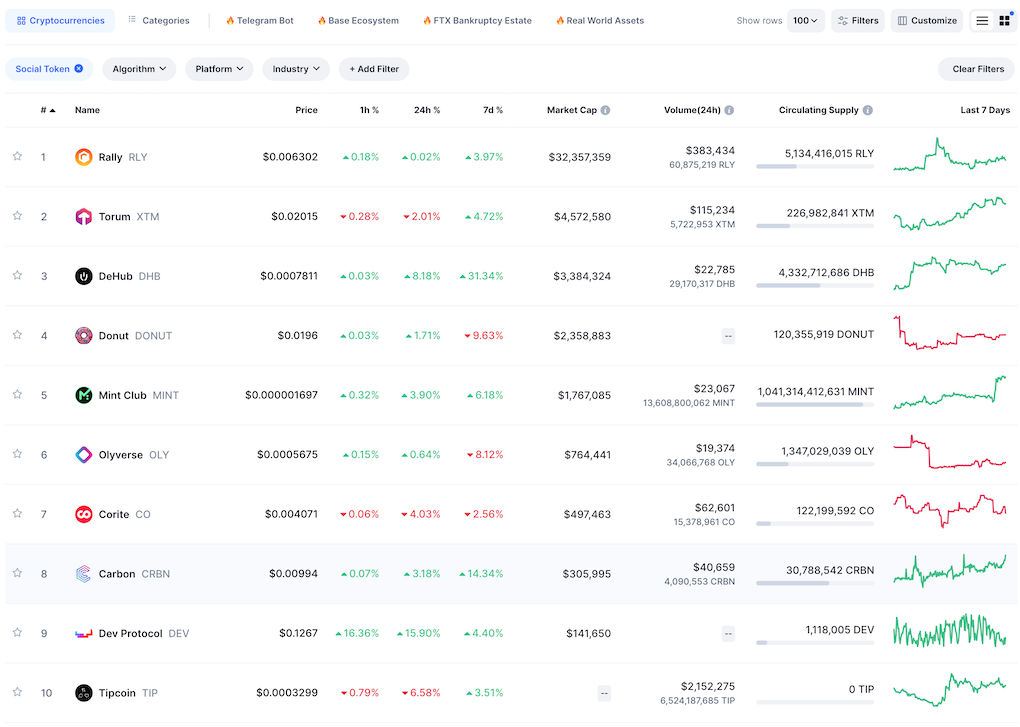Sort by Name column header
Viewport: 1020px width, 727px height.
pyautogui.click(x=87, y=110)
